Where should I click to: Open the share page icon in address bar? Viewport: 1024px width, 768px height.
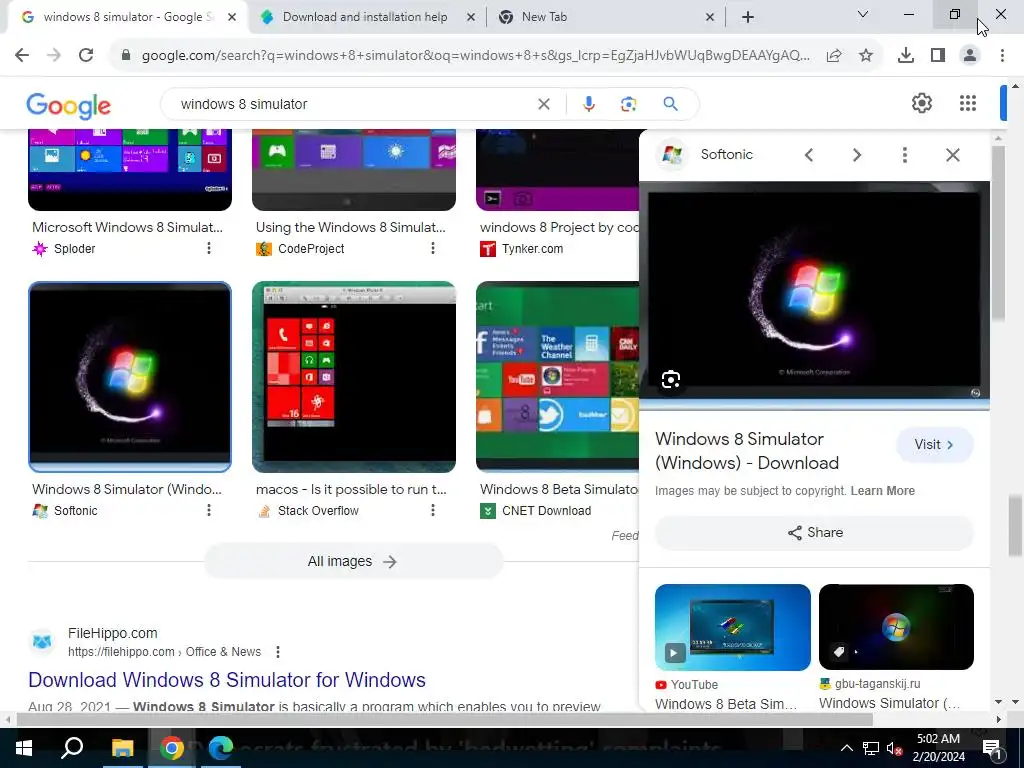[834, 56]
